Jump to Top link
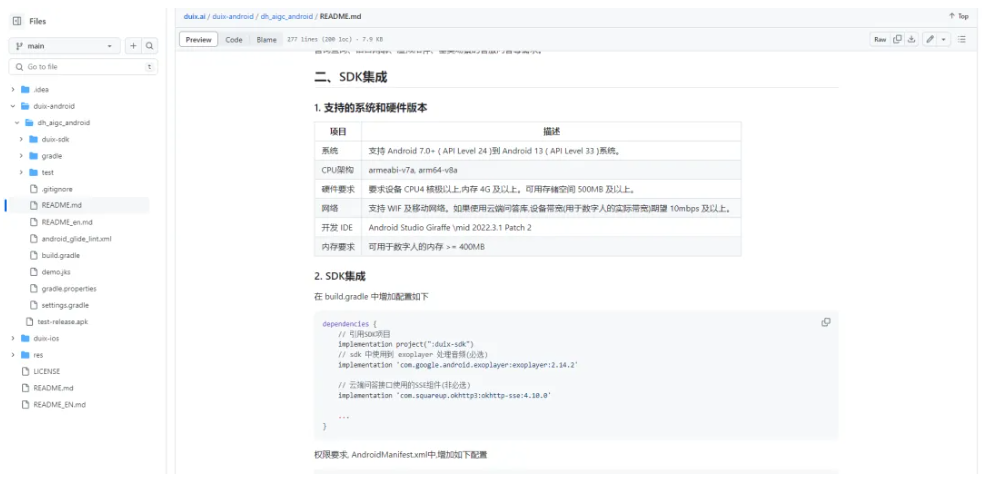982x480 pixels. [959, 16]
